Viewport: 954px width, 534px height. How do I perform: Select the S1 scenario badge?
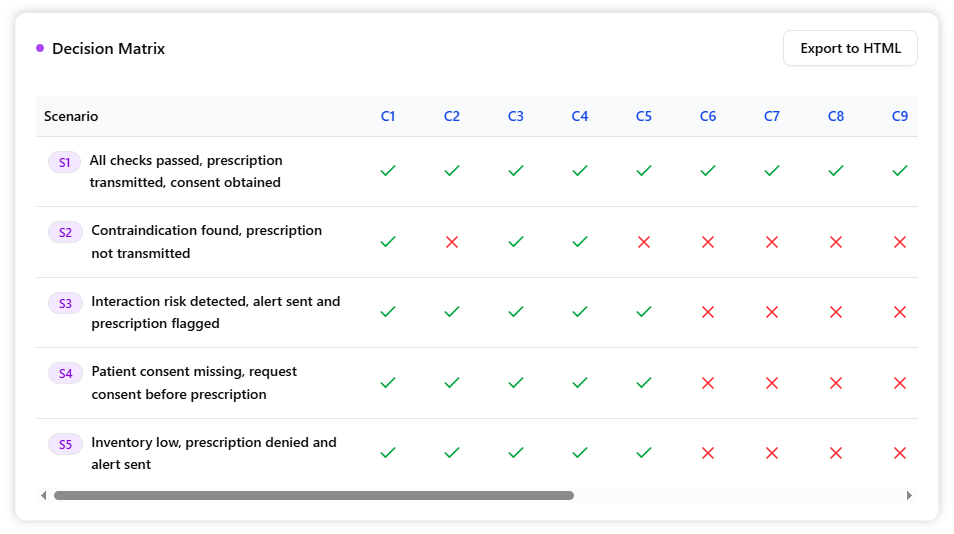coord(64,162)
